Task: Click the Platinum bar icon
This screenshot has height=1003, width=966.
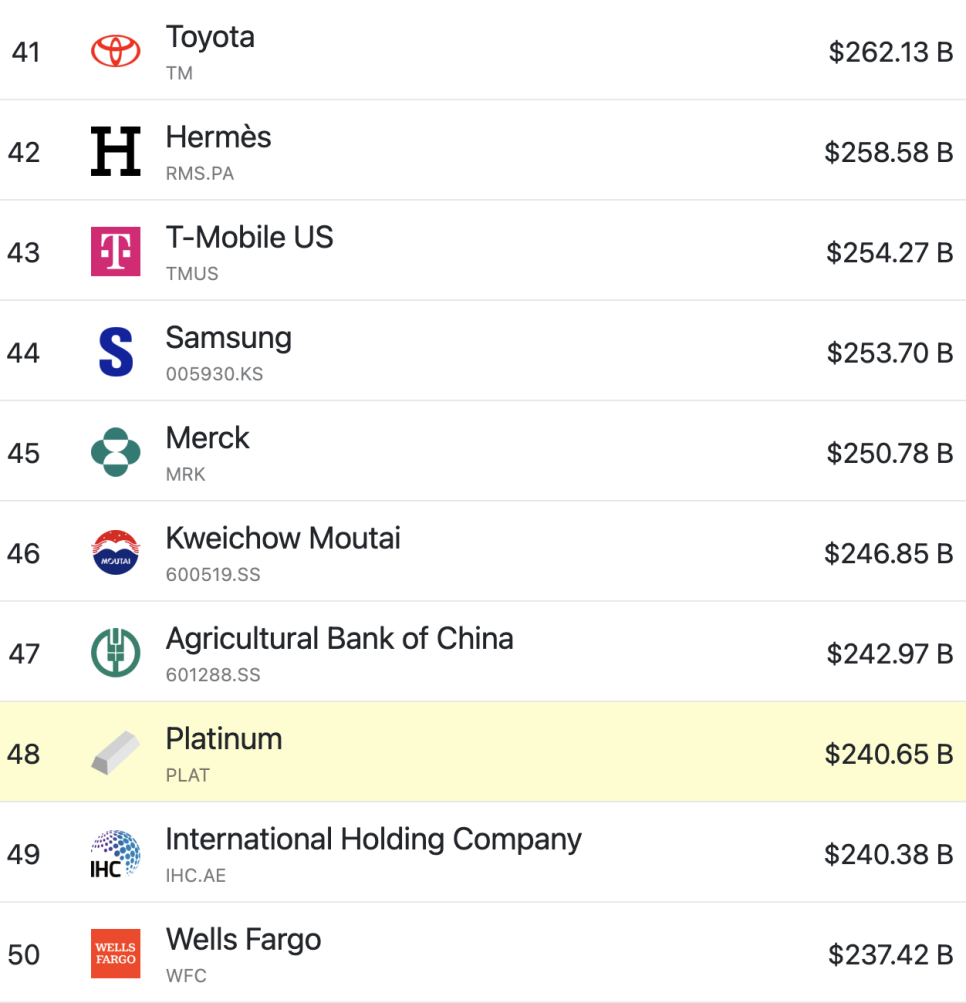Action: click(116, 753)
